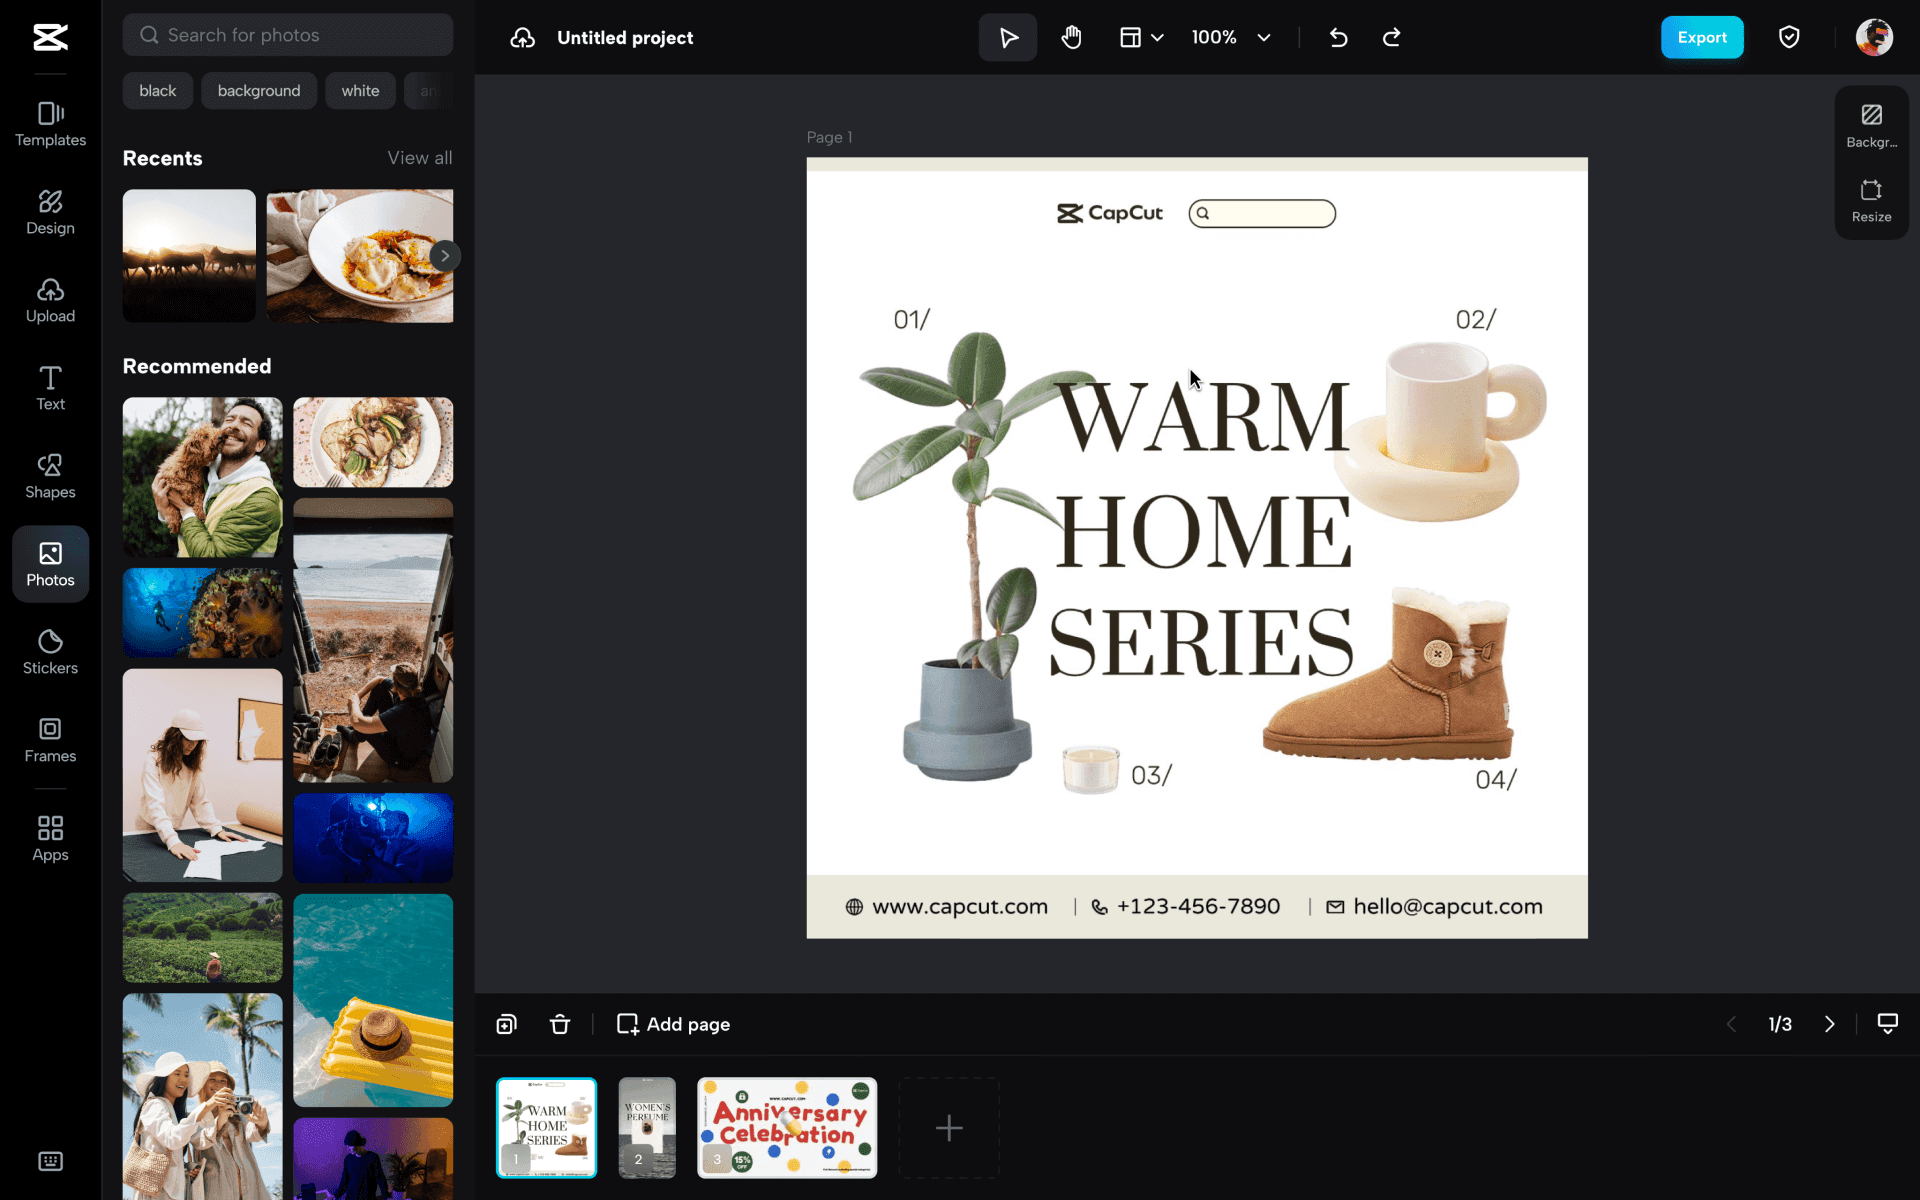Switch to the Text tab
Image resolution: width=1920 pixels, height=1200 pixels.
point(50,388)
